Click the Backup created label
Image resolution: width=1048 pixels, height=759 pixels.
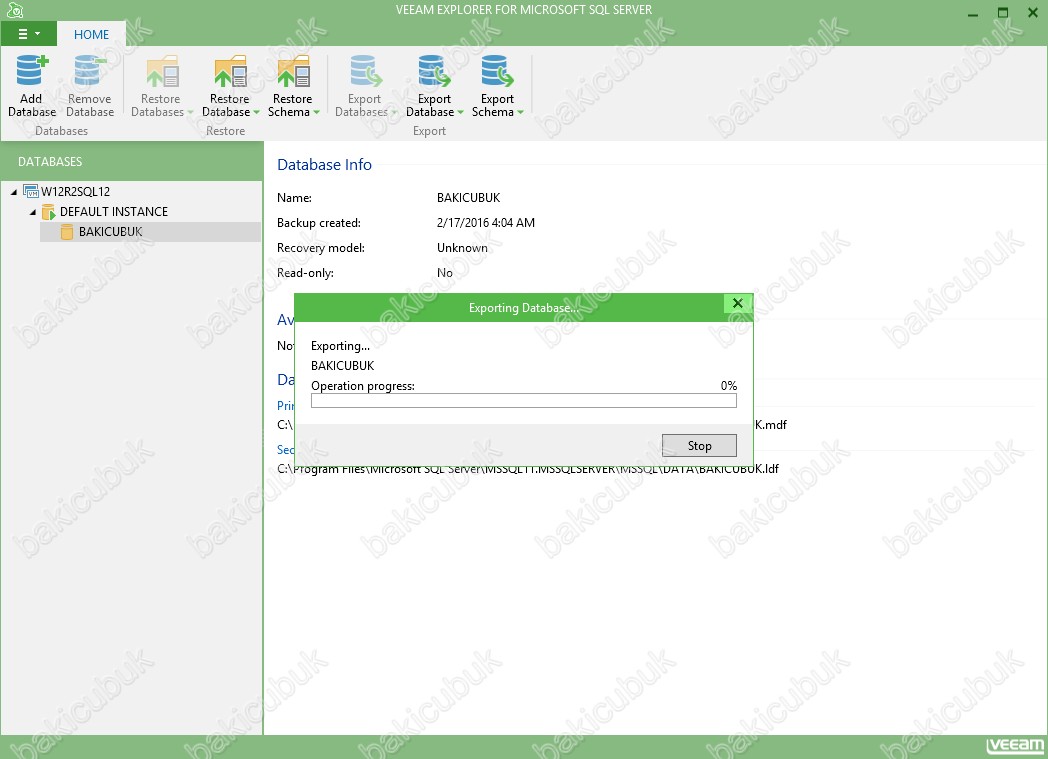point(319,222)
